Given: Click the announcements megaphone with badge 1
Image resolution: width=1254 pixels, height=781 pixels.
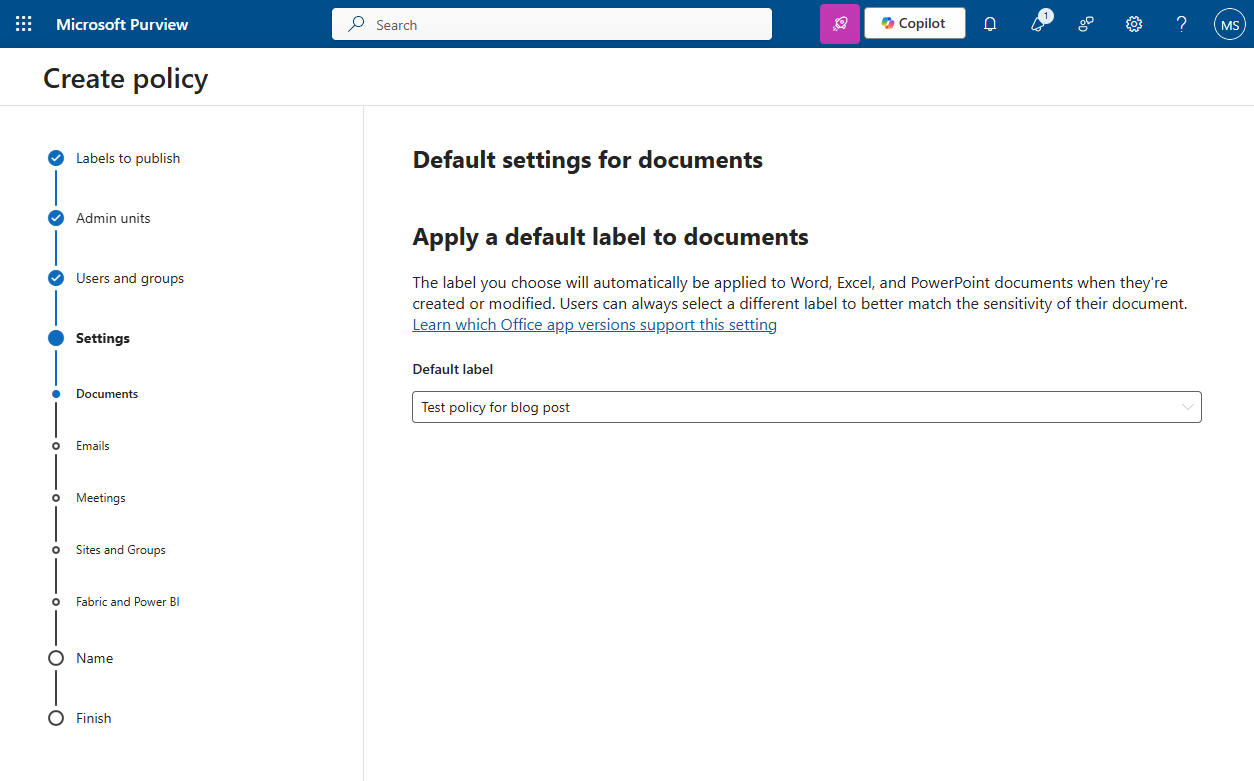Looking at the screenshot, I should tap(1037, 23).
